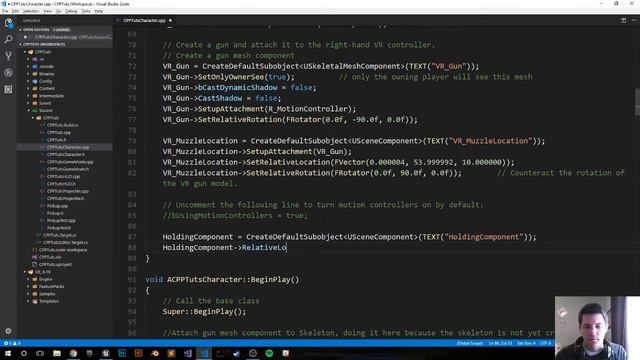
Task: Expand the Intermediate folder
Action: tap(51, 96)
